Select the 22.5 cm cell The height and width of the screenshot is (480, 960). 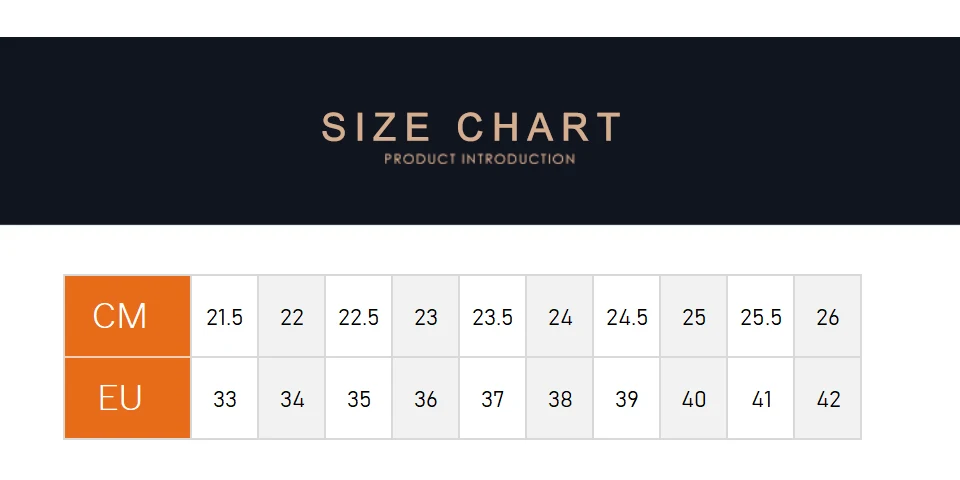(359, 317)
